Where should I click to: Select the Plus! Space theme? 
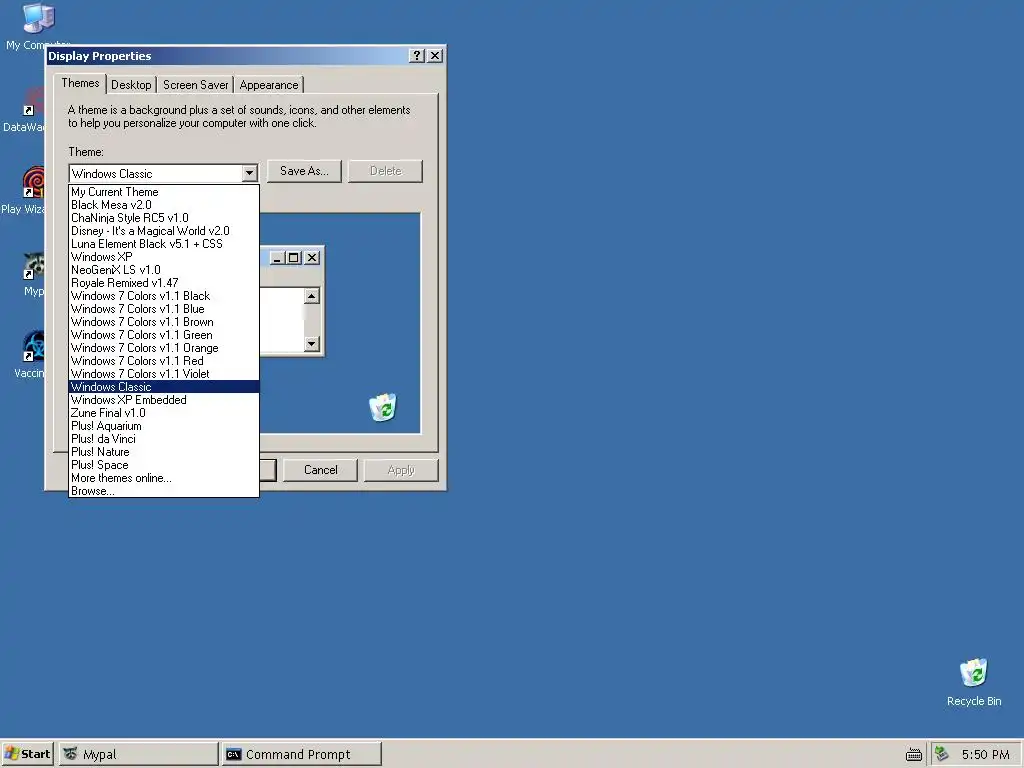pyautogui.click(x=164, y=465)
